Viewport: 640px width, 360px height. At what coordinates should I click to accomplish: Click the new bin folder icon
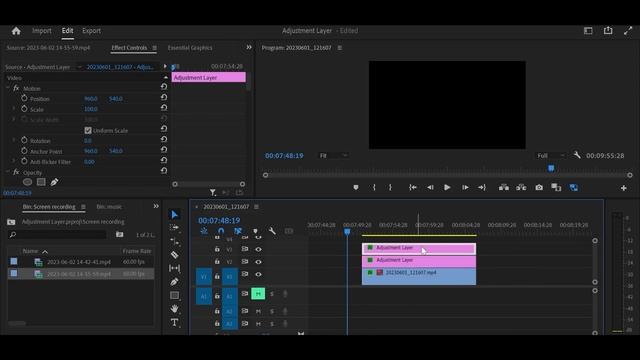click(119, 234)
